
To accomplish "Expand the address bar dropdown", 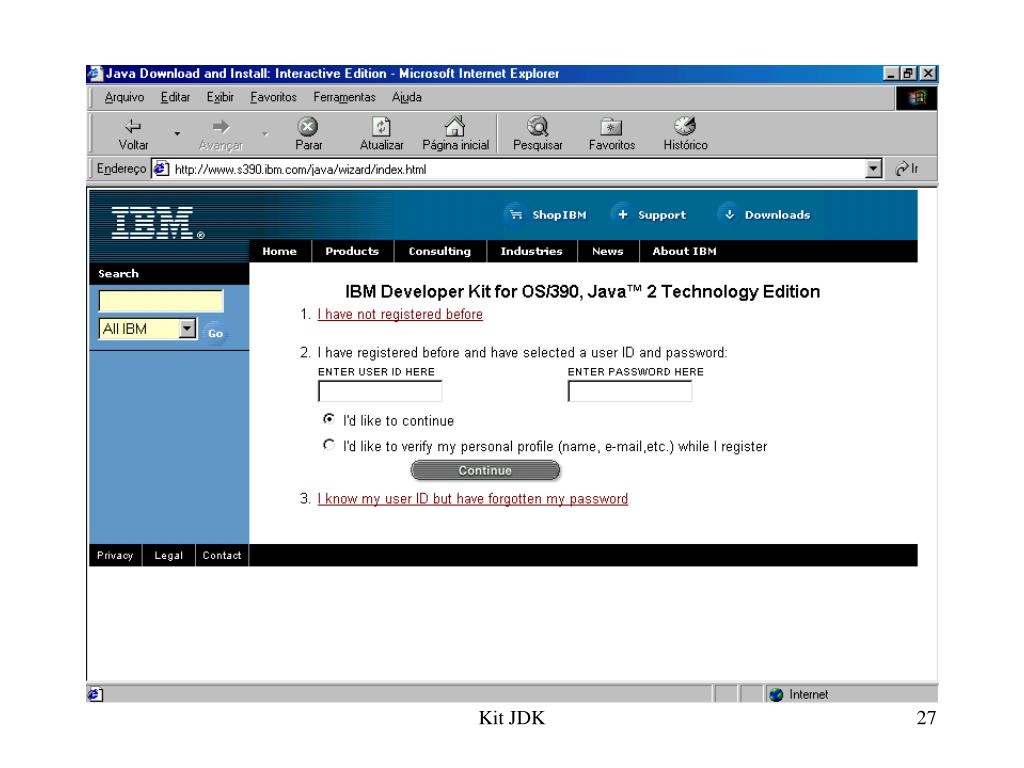I will coord(873,168).
